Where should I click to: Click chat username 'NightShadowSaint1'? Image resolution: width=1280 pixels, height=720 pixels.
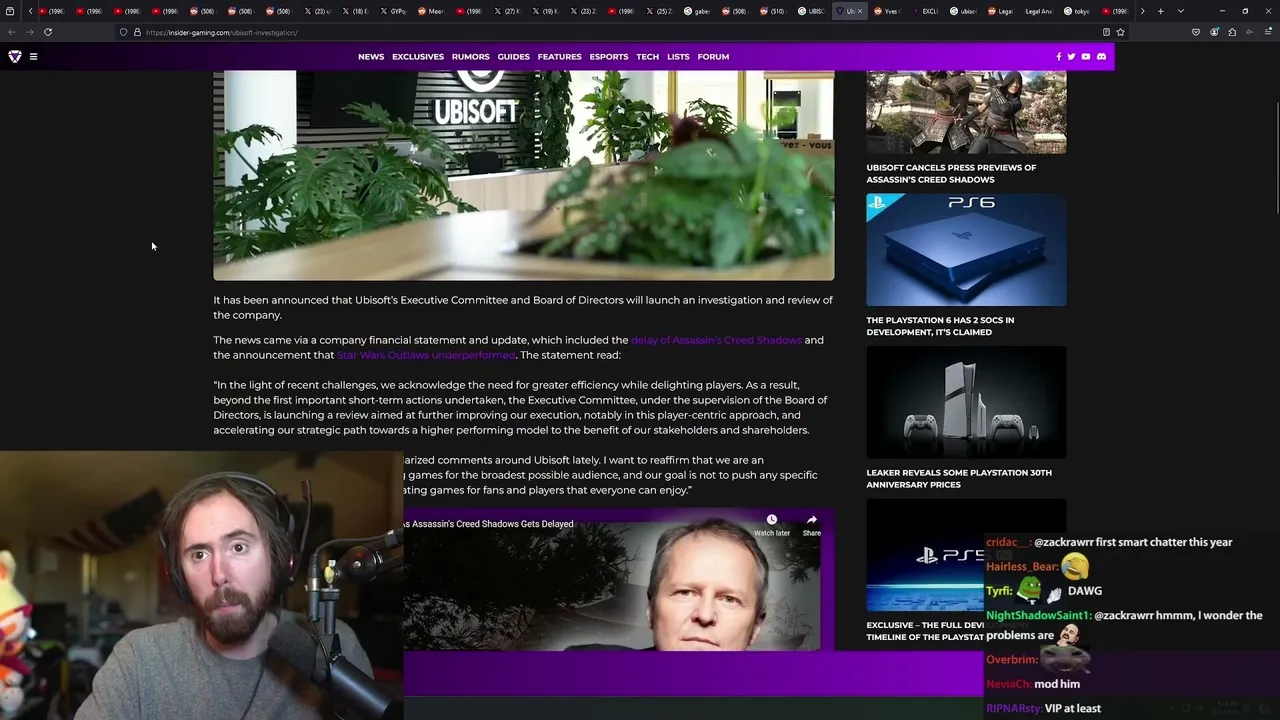click(1039, 616)
